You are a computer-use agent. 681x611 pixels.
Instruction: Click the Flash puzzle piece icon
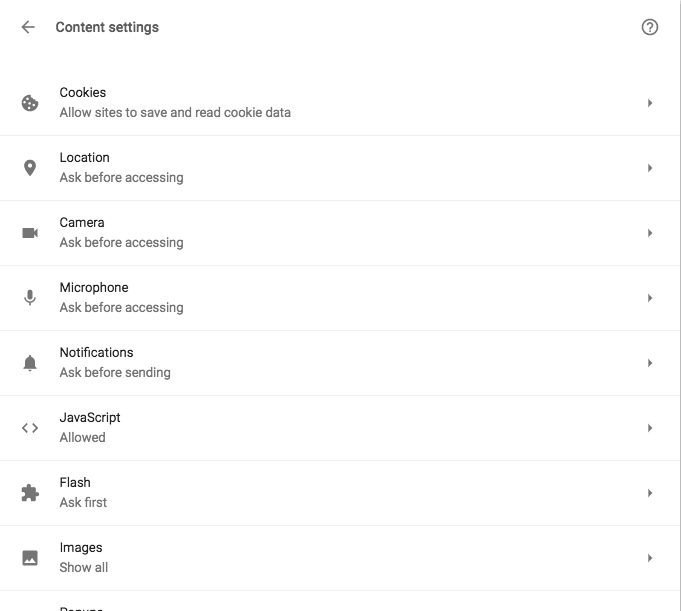pos(30,493)
